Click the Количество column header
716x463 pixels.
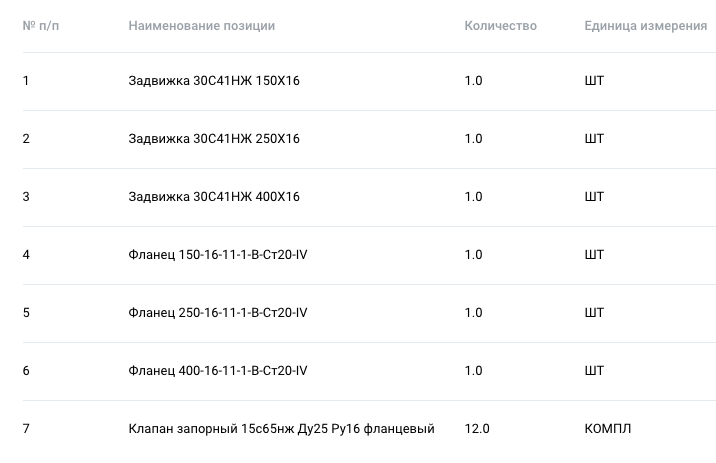click(x=500, y=26)
